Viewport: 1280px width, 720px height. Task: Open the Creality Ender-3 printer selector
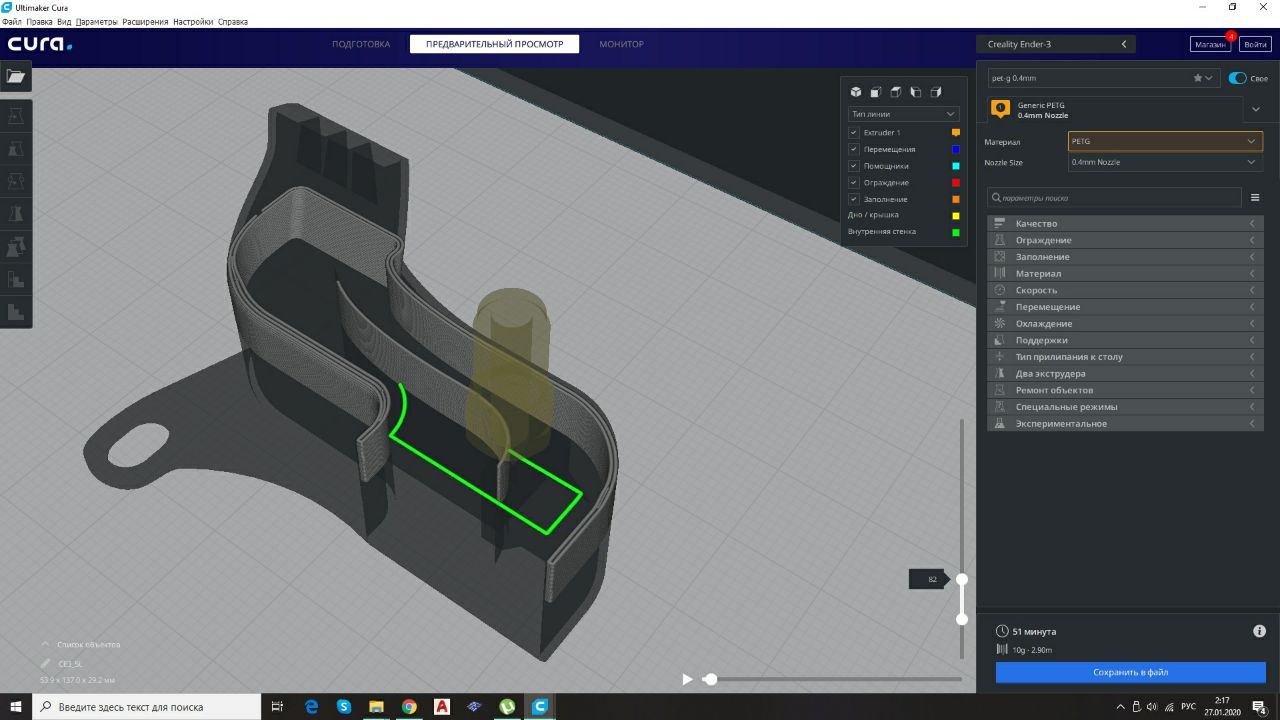click(1058, 44)
